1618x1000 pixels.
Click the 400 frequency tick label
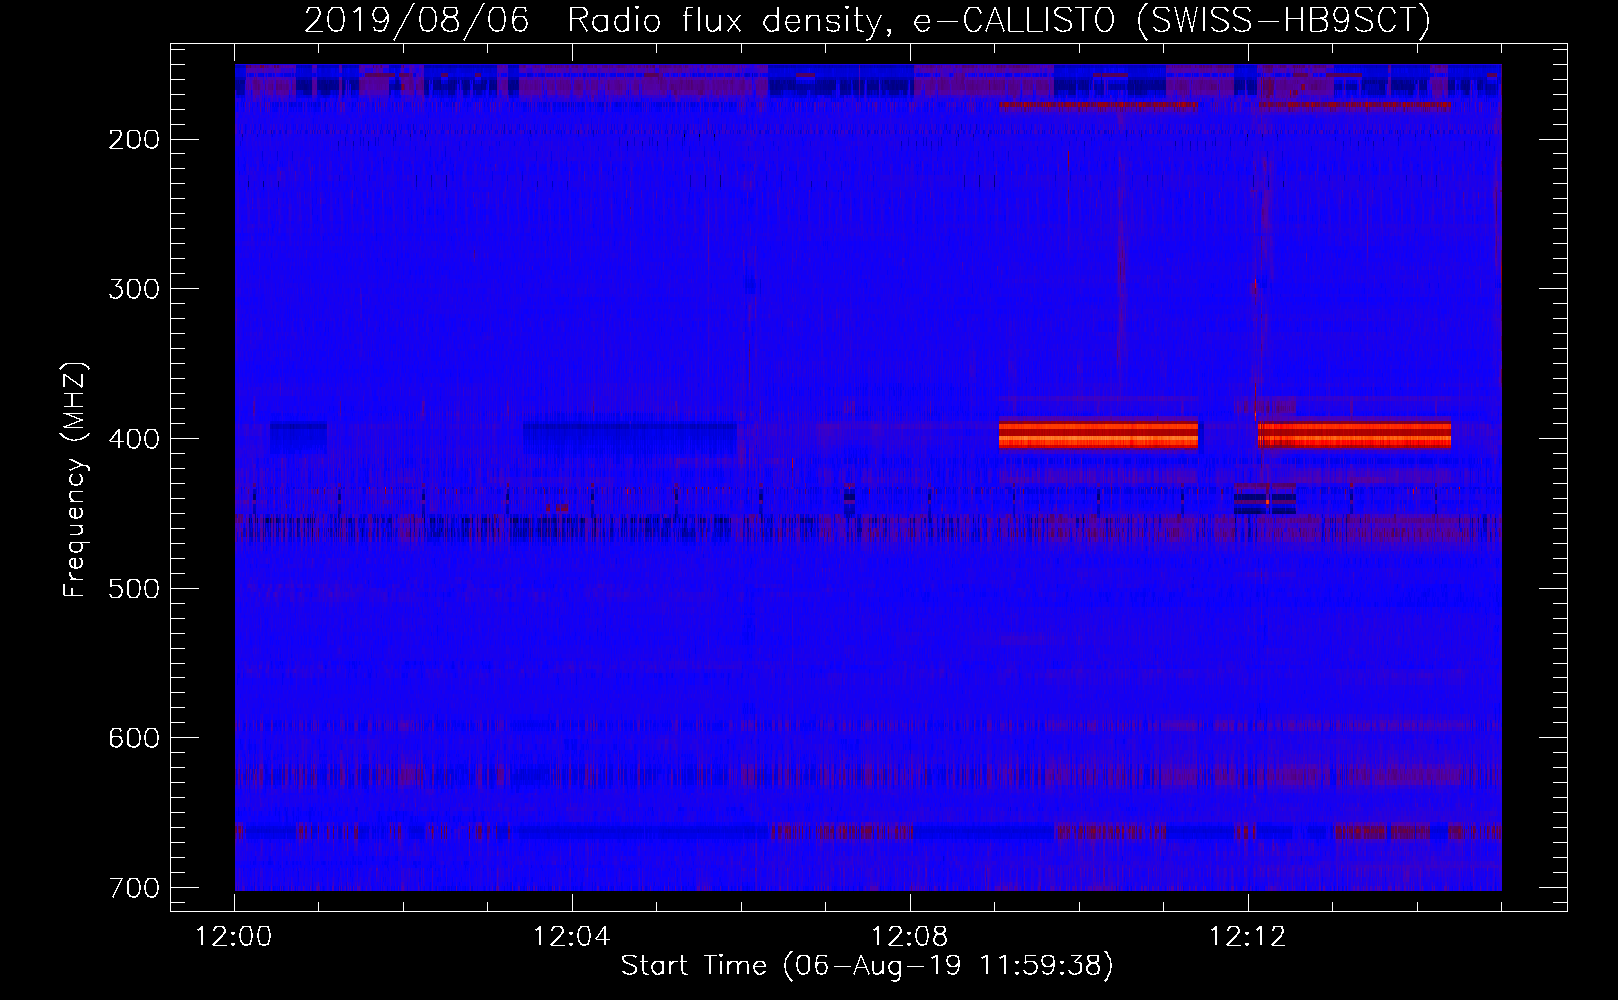click(133, 438)
